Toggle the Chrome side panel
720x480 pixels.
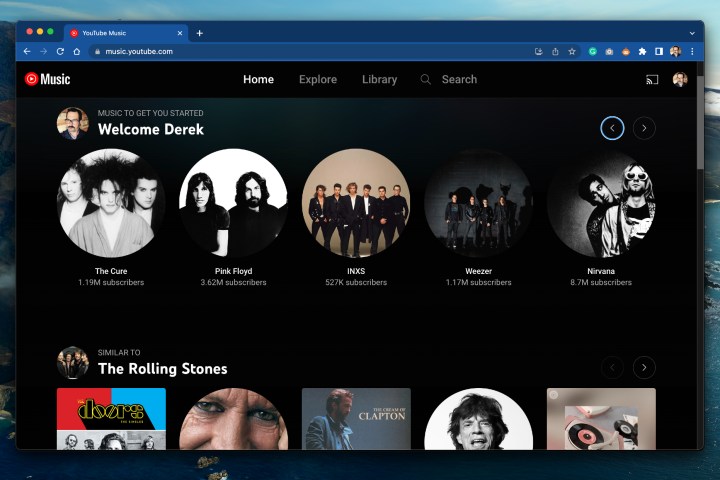pos(659,51)
